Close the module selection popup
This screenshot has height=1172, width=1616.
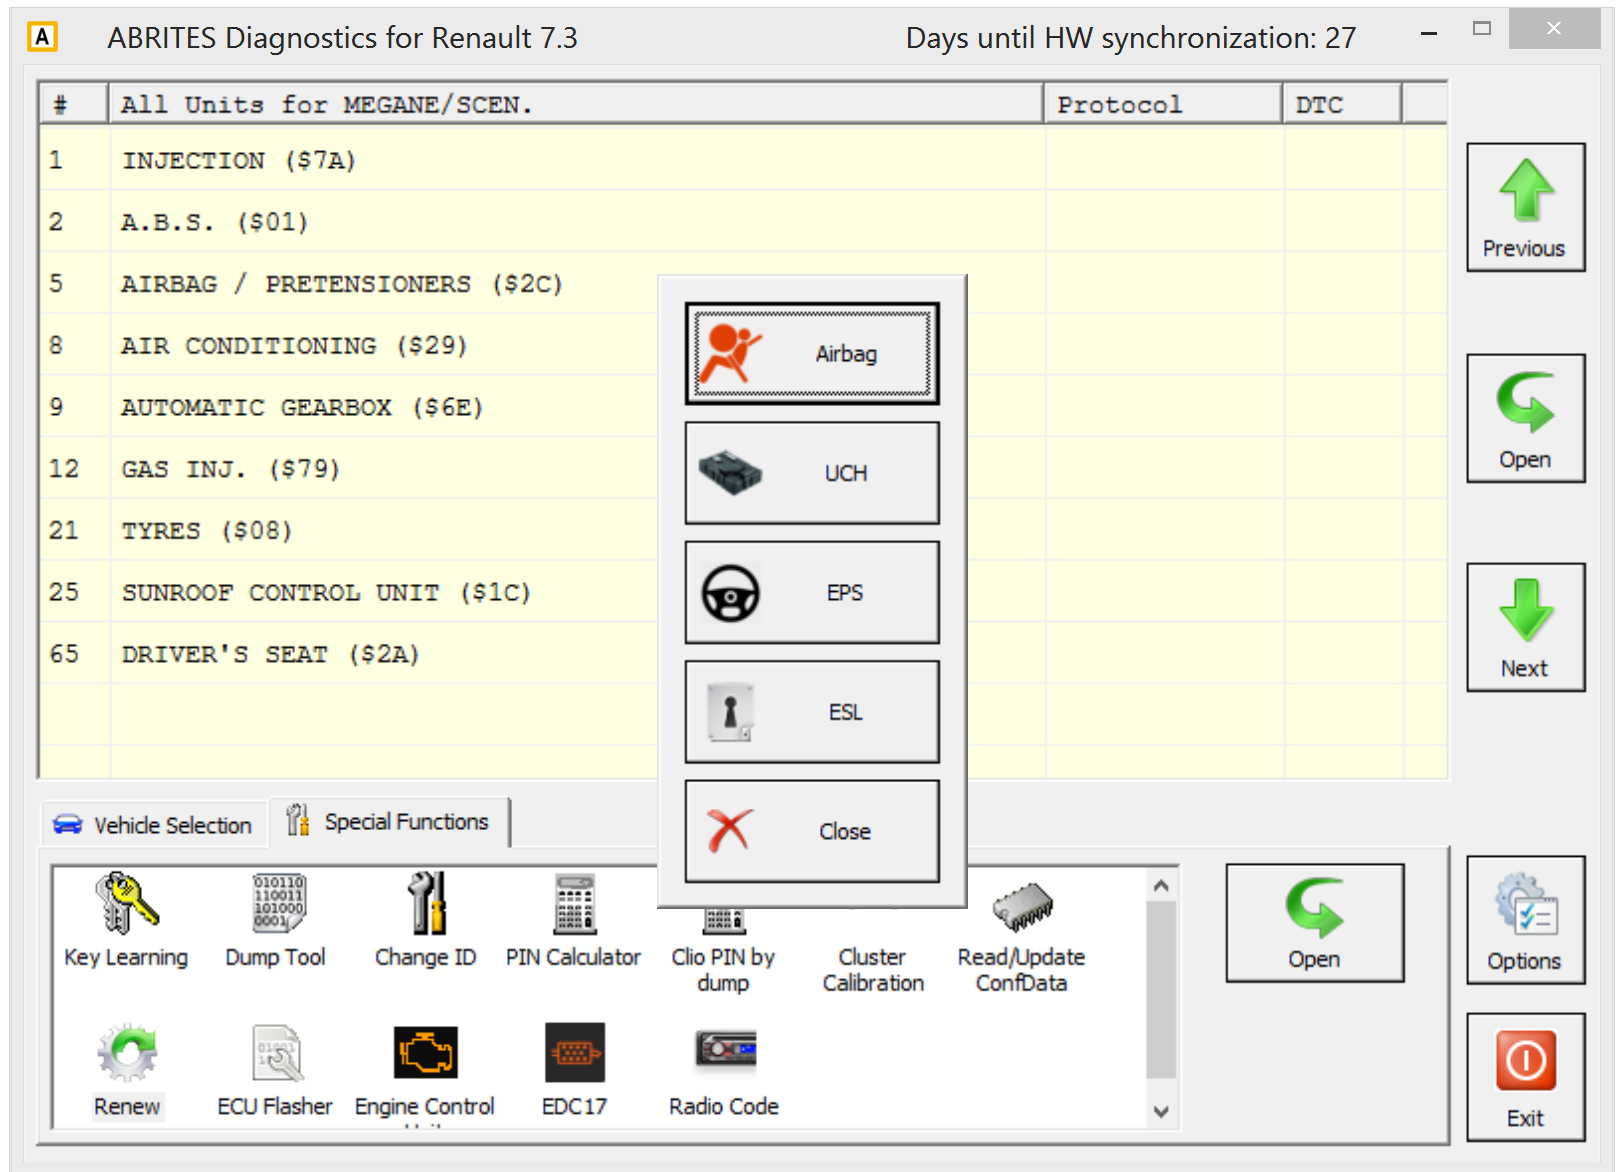(x=812, y=831)
